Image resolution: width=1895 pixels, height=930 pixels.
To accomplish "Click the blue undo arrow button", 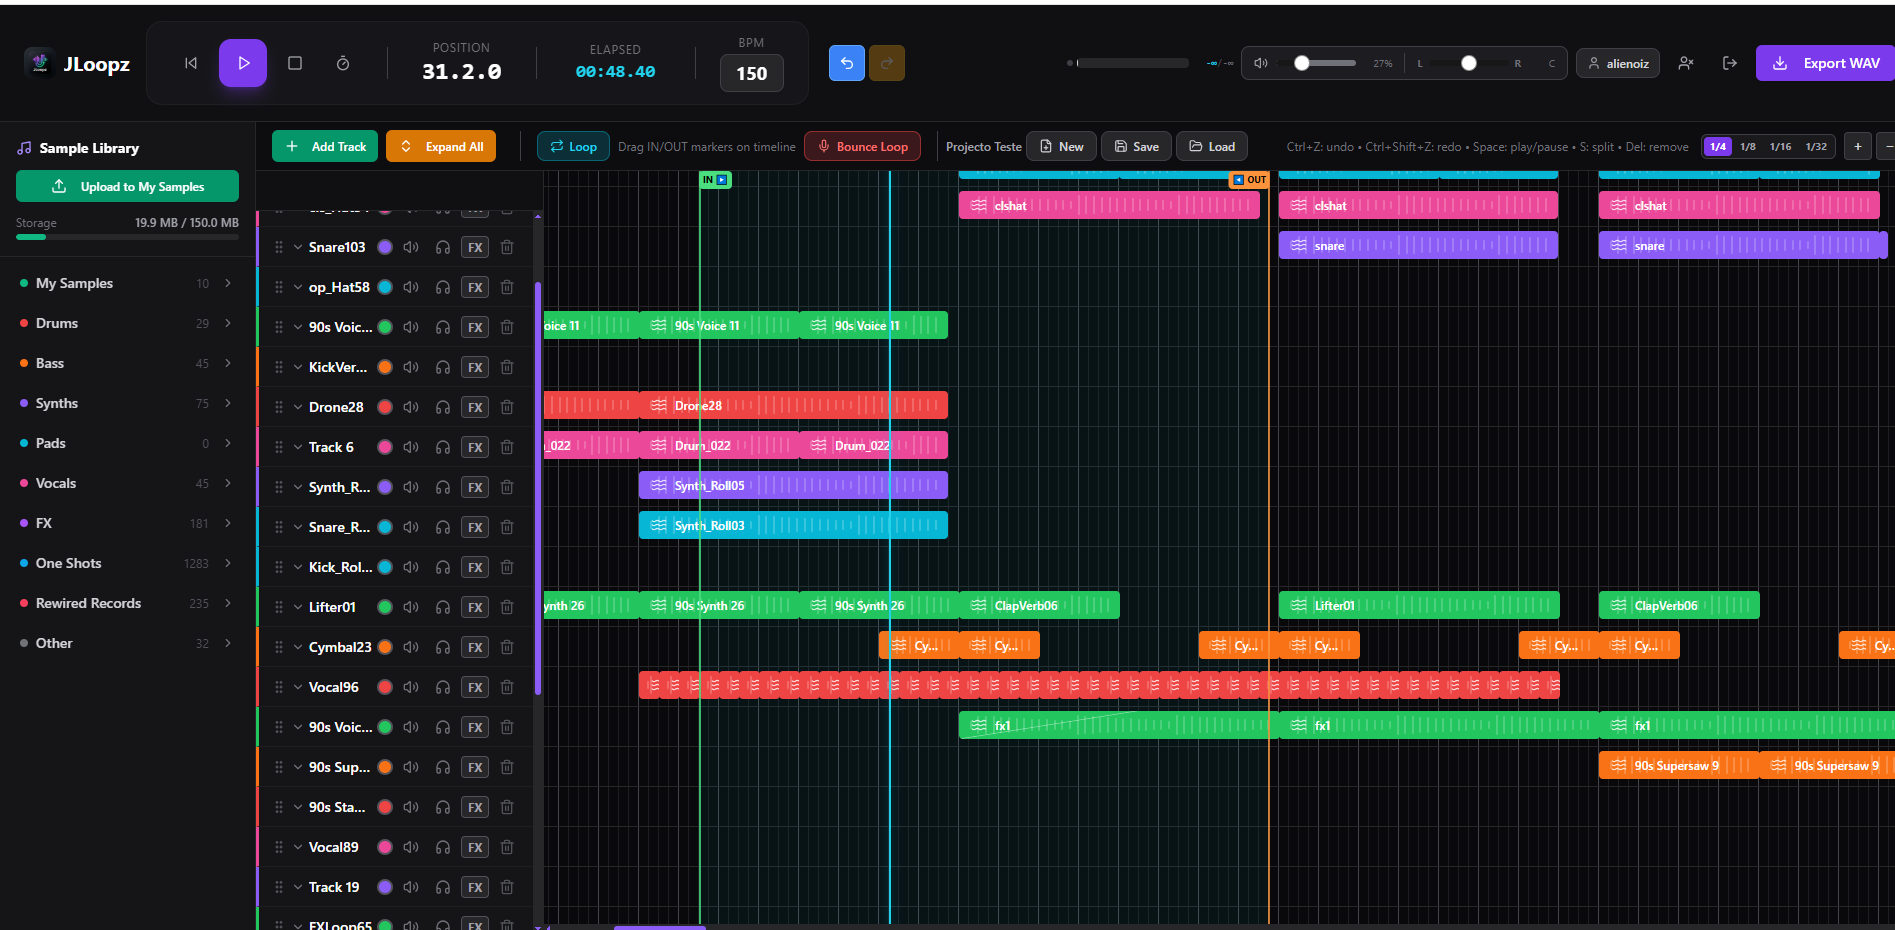I will [x=847, y=63].
